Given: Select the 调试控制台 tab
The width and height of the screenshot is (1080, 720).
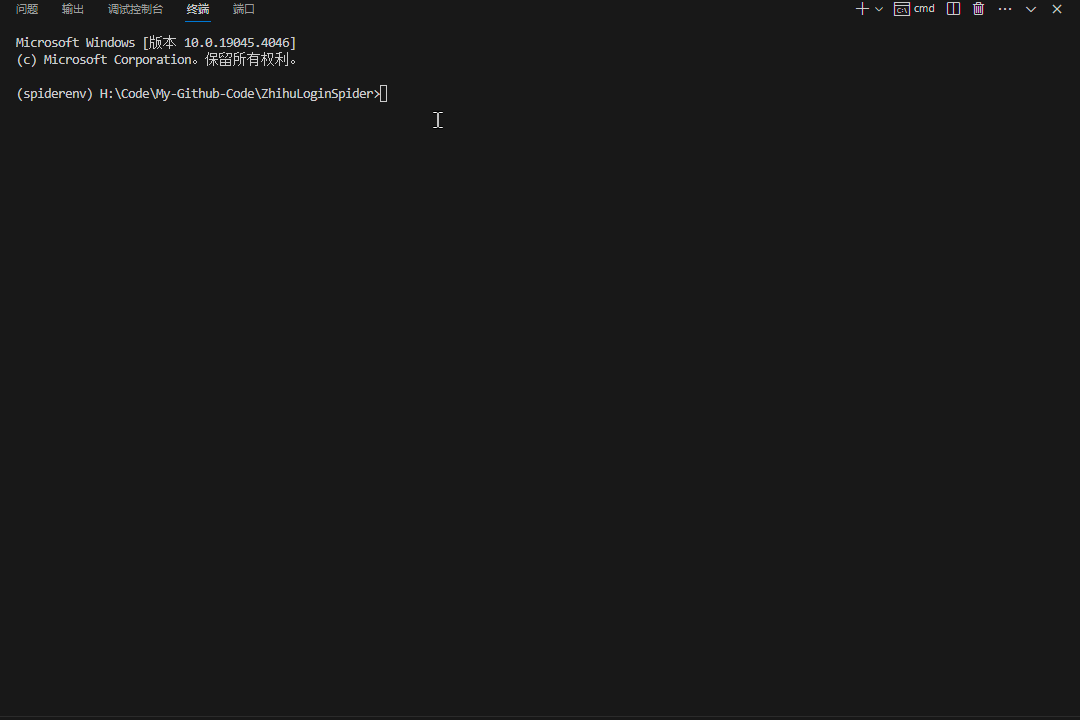Looking at the screenshot, I should coord(135,9).
